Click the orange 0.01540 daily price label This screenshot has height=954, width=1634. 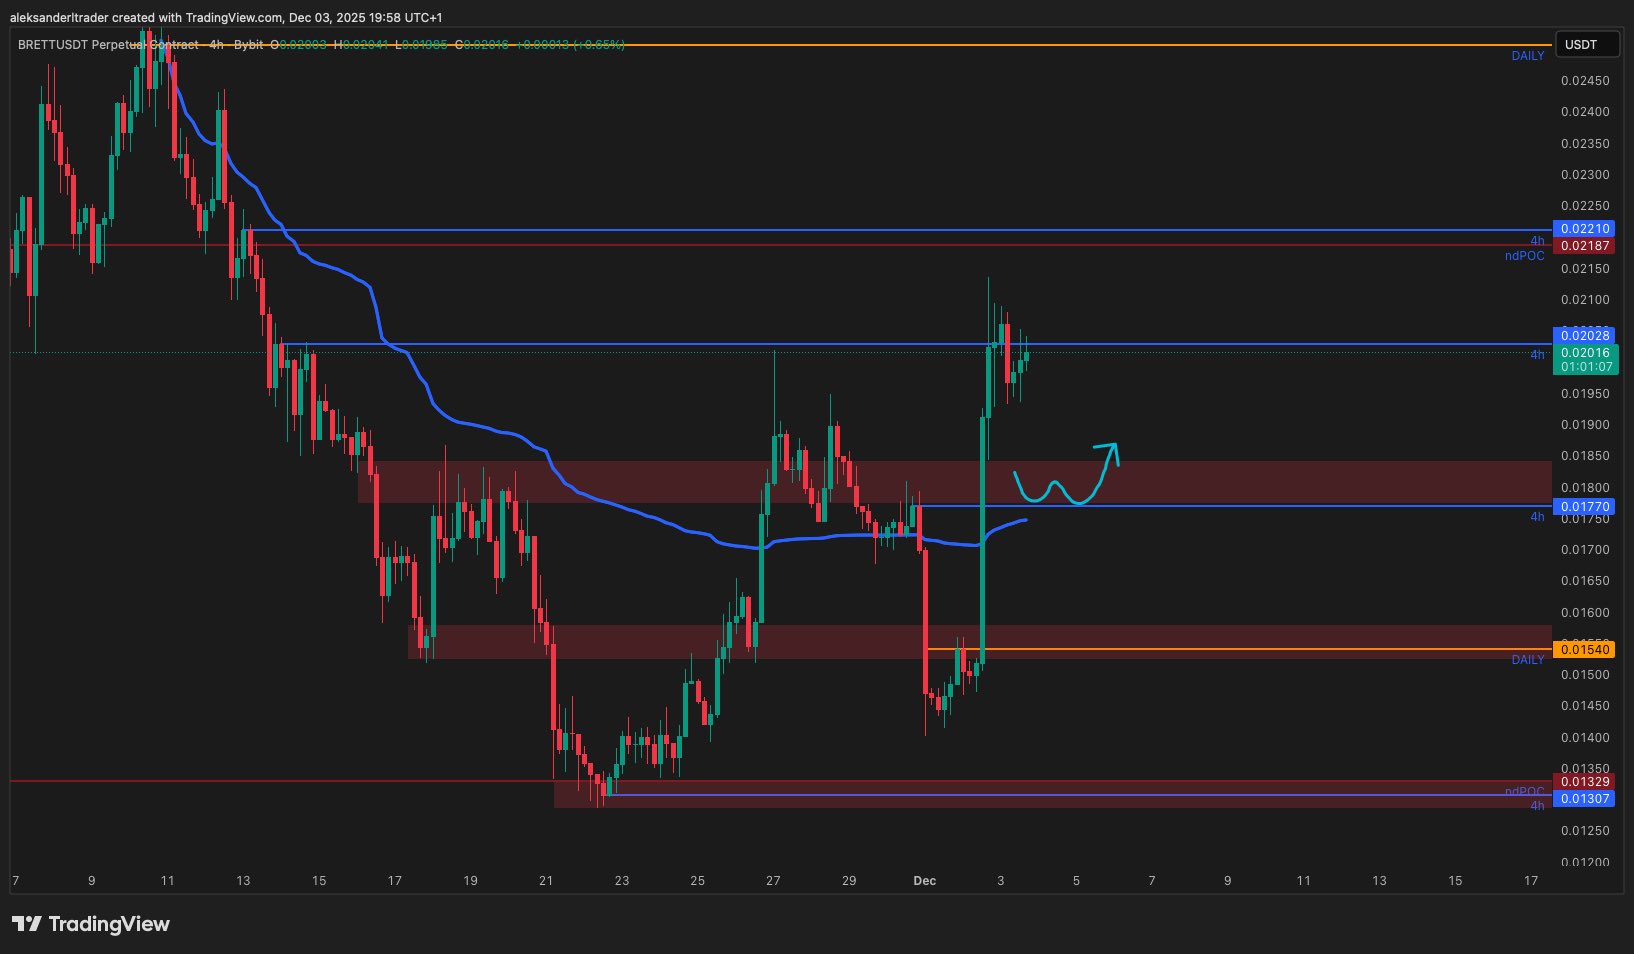(x=1585, y=650)
